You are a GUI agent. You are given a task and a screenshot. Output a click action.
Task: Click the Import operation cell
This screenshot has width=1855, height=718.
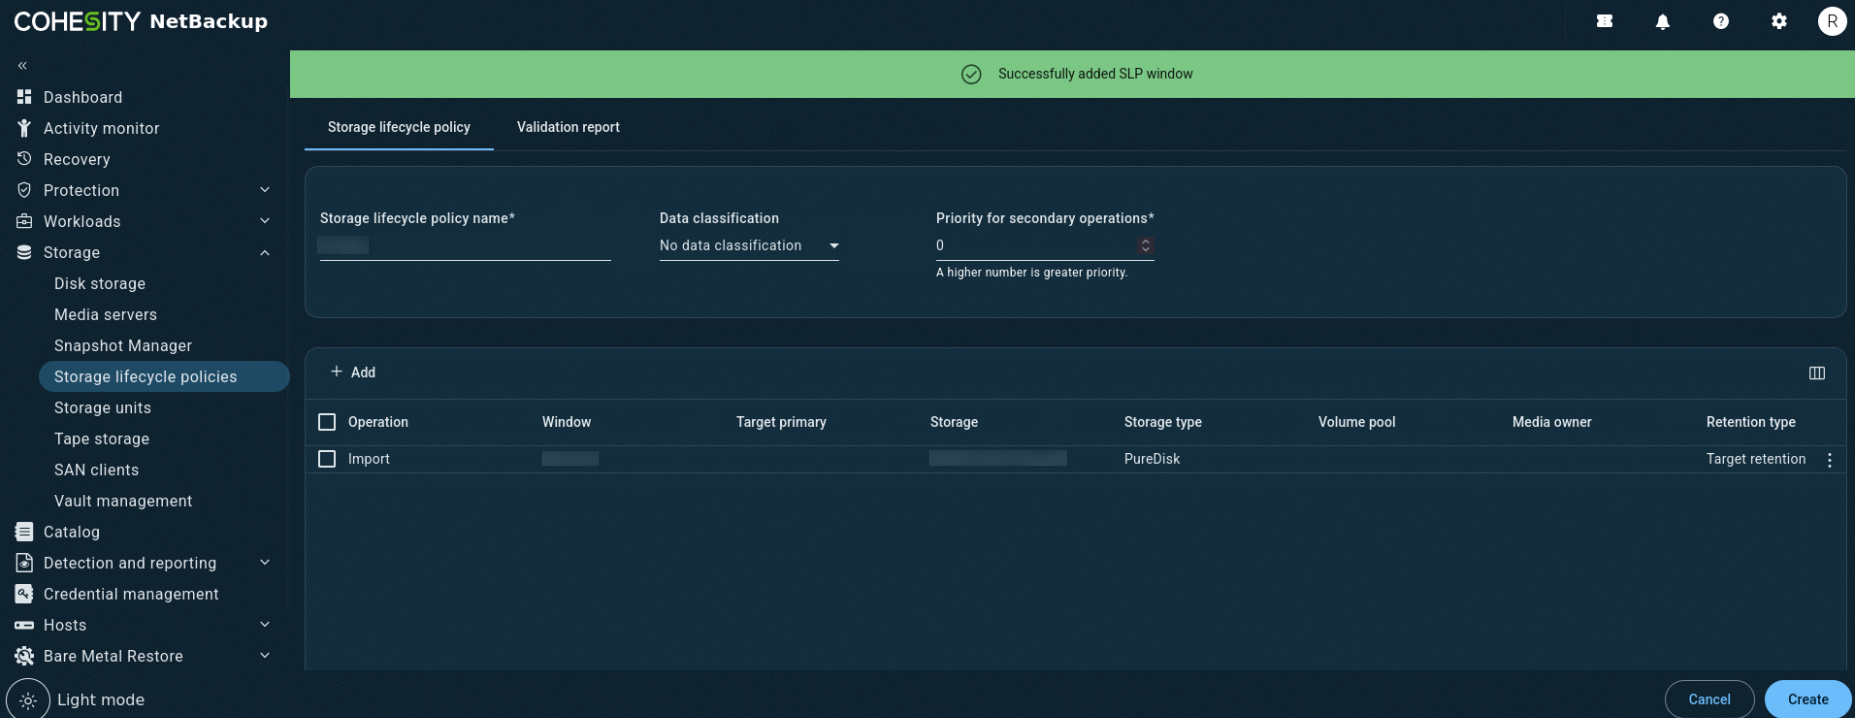tap(369, 459)
